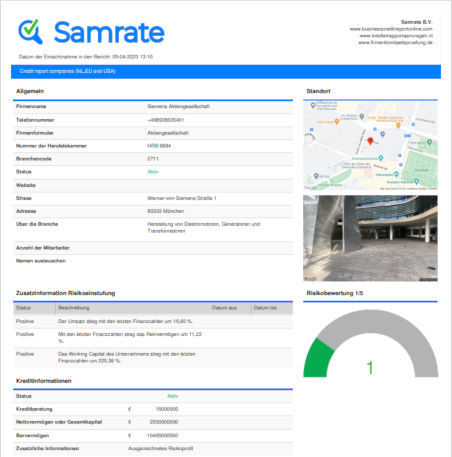
Task: Click the Werner-von-Siemens-Straße 1 address
Action: point(182,198)
